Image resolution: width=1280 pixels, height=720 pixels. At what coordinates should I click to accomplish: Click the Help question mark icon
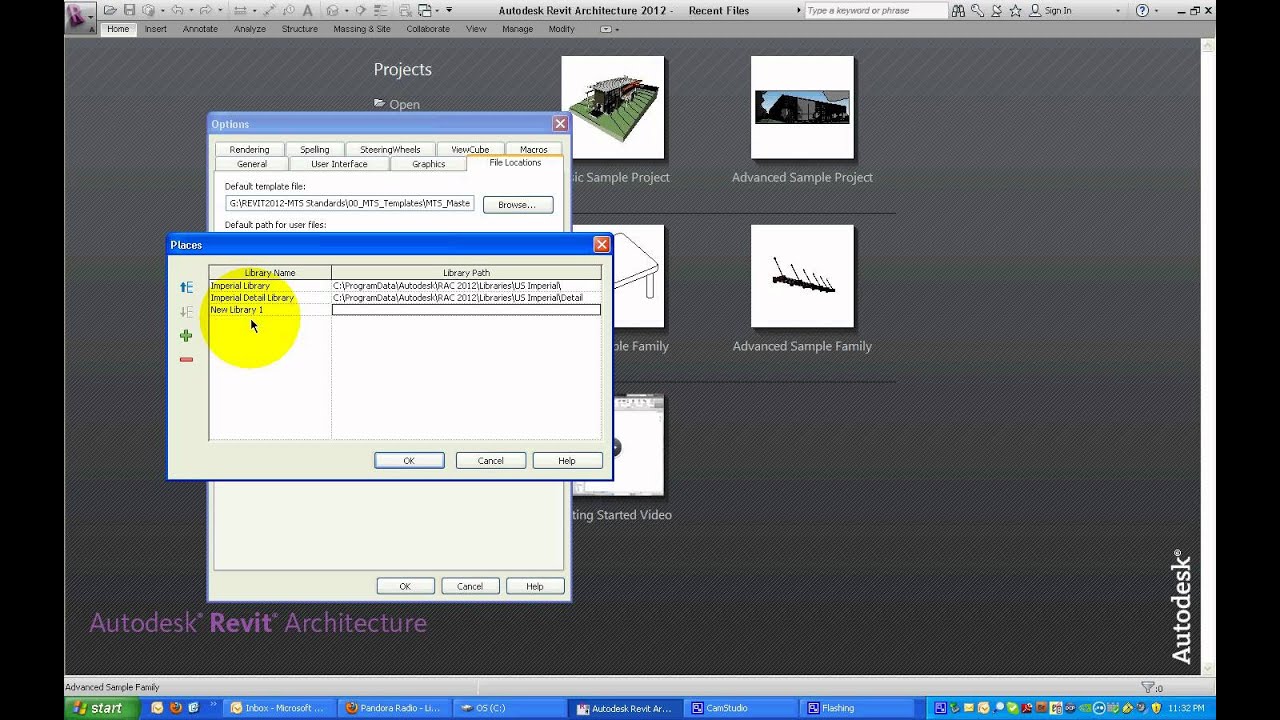click(1142, 10)
